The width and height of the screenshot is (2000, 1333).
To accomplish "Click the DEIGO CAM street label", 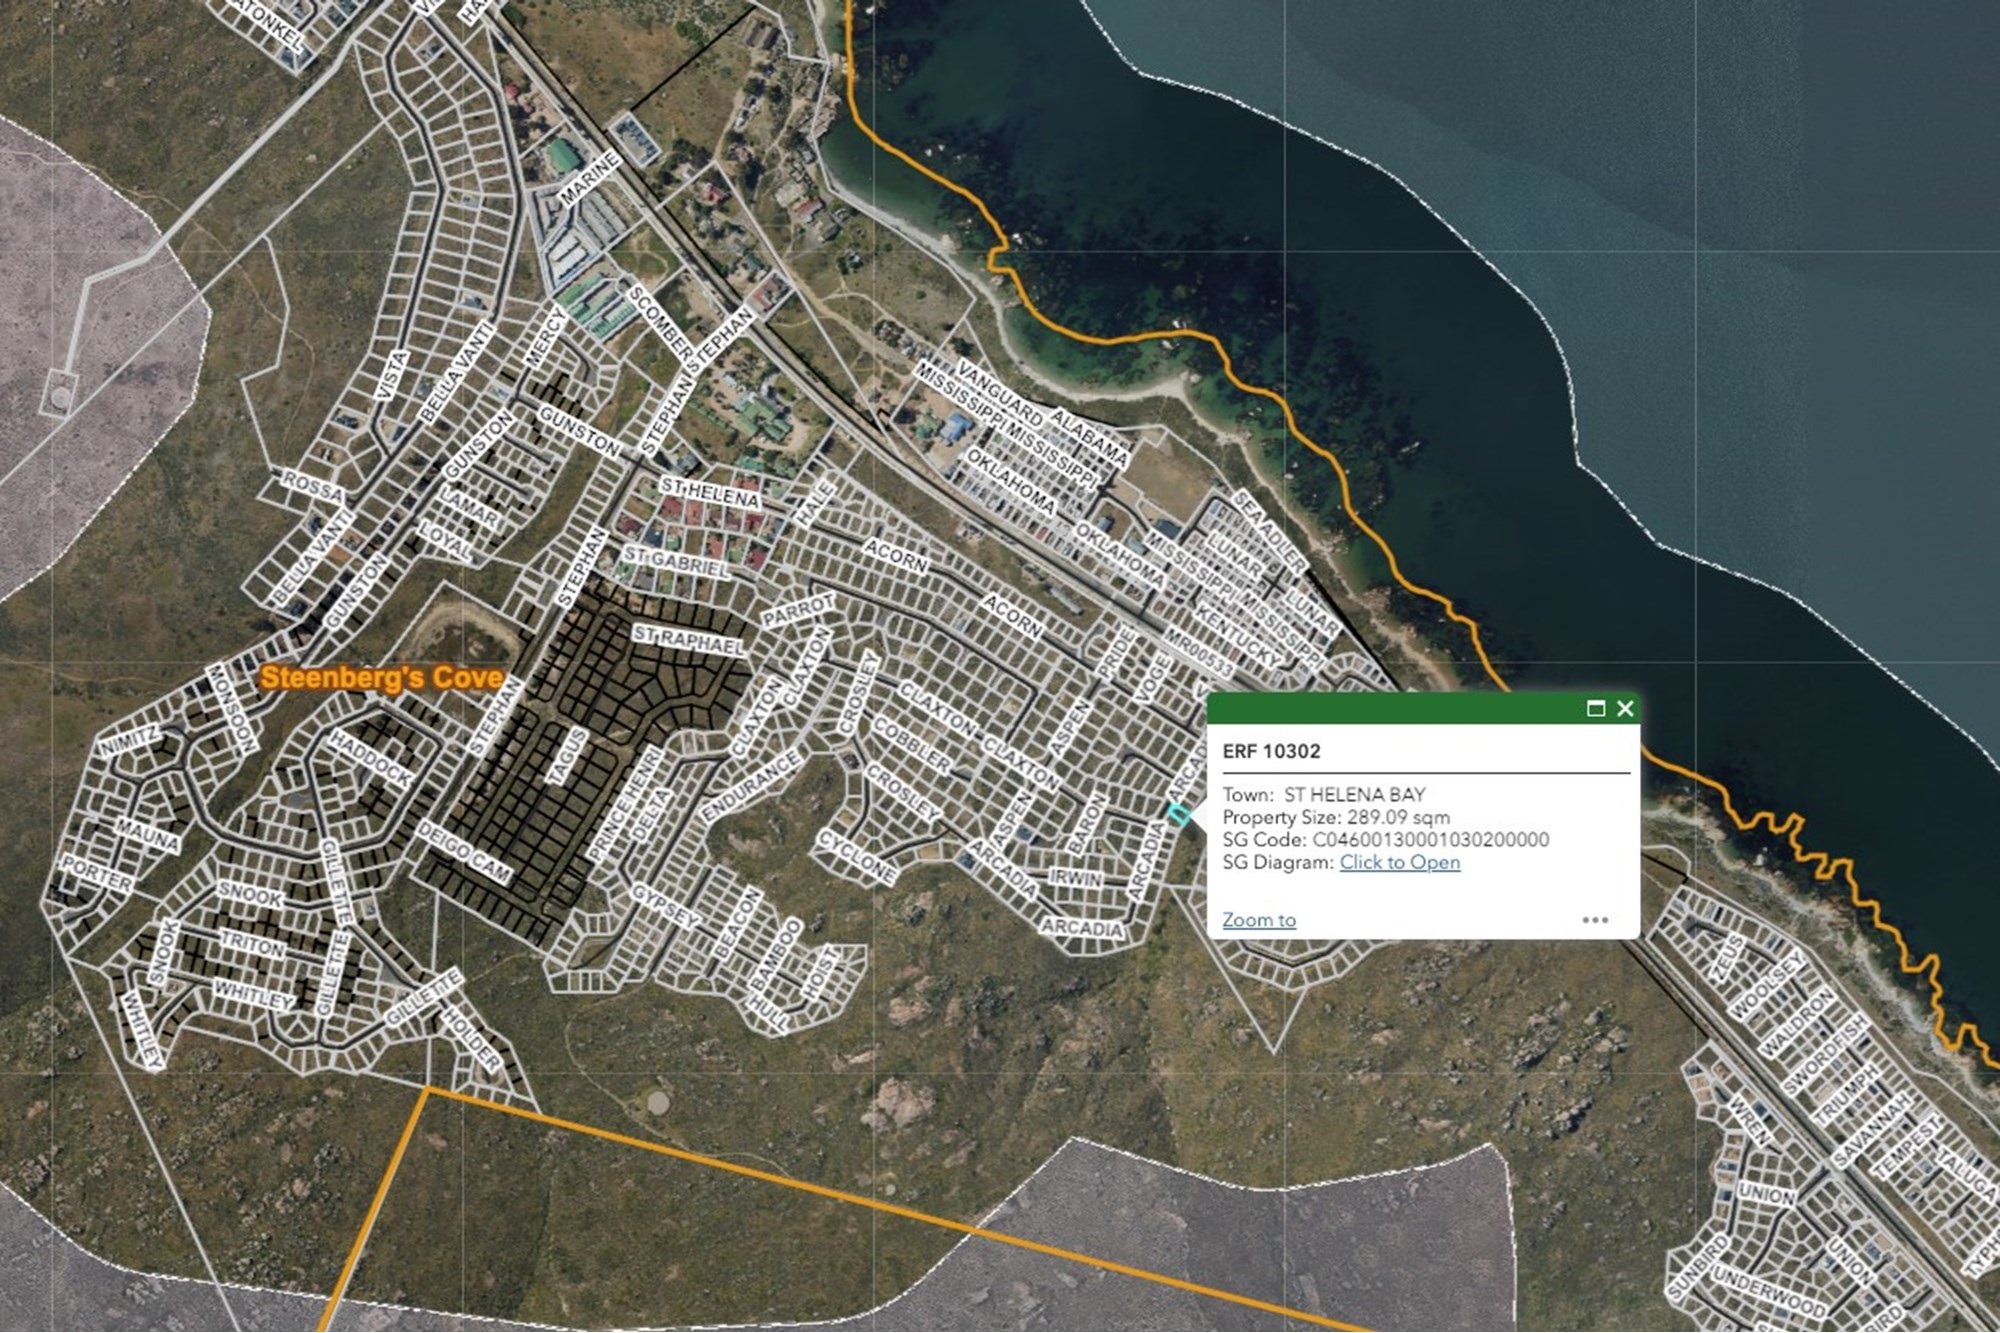I will point(463,853).
